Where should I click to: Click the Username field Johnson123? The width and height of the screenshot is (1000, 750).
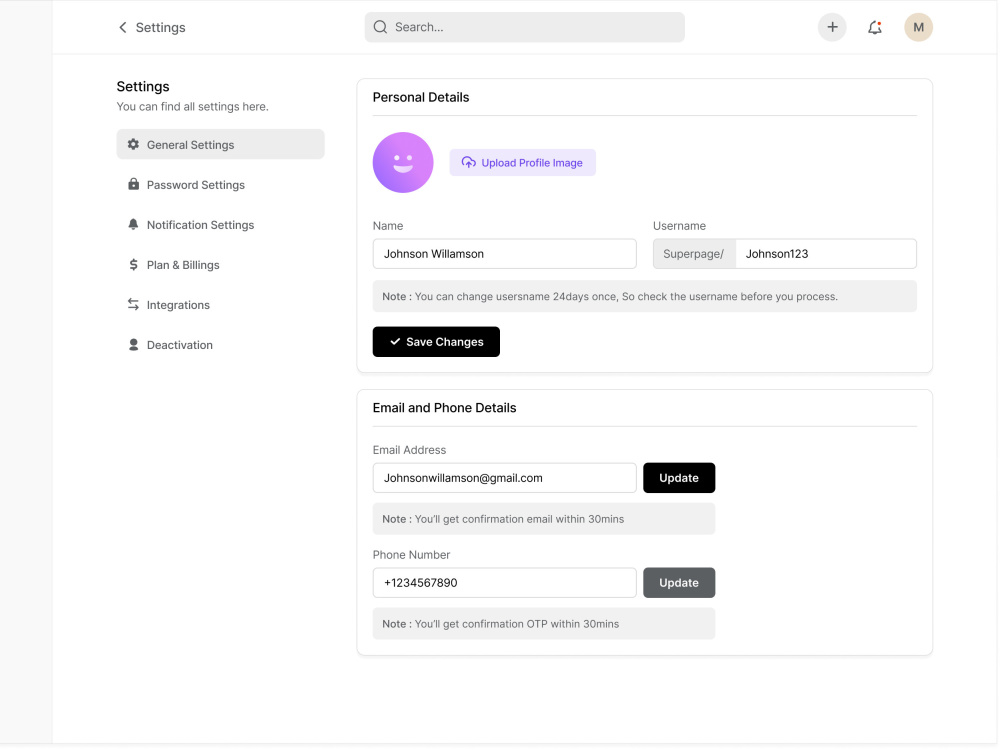point(826,254)
